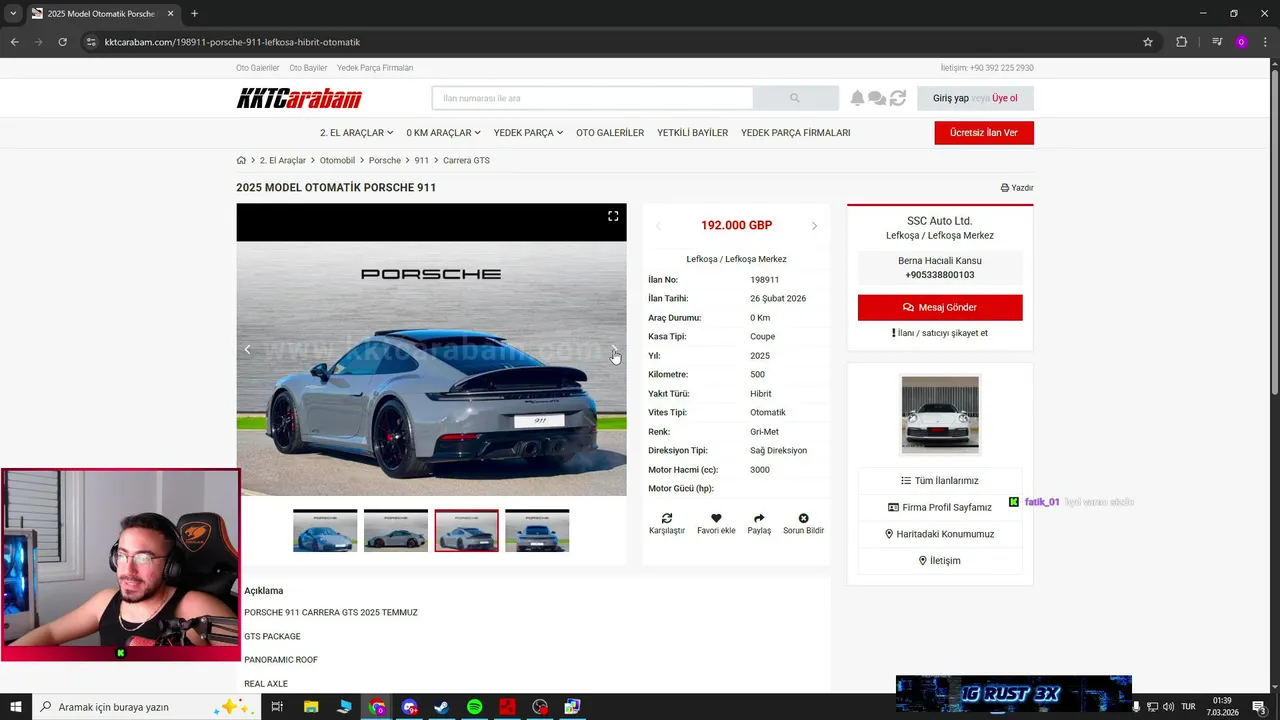Open the Chrome tab search dropdown

click(12, 13)
